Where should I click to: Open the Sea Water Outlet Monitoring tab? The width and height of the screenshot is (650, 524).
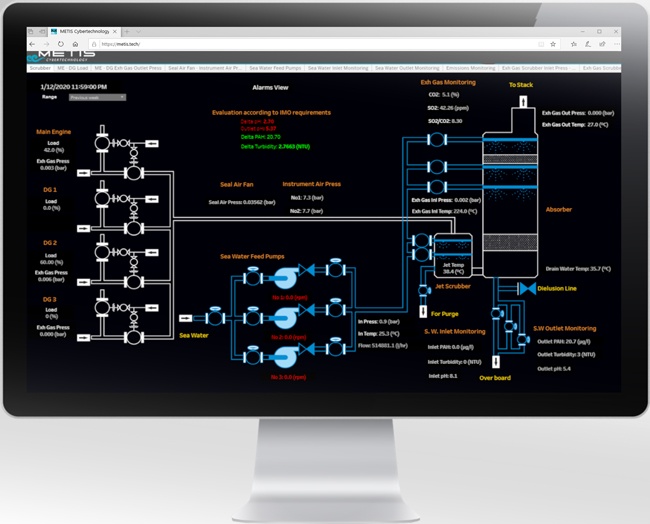tap(407, 68)
